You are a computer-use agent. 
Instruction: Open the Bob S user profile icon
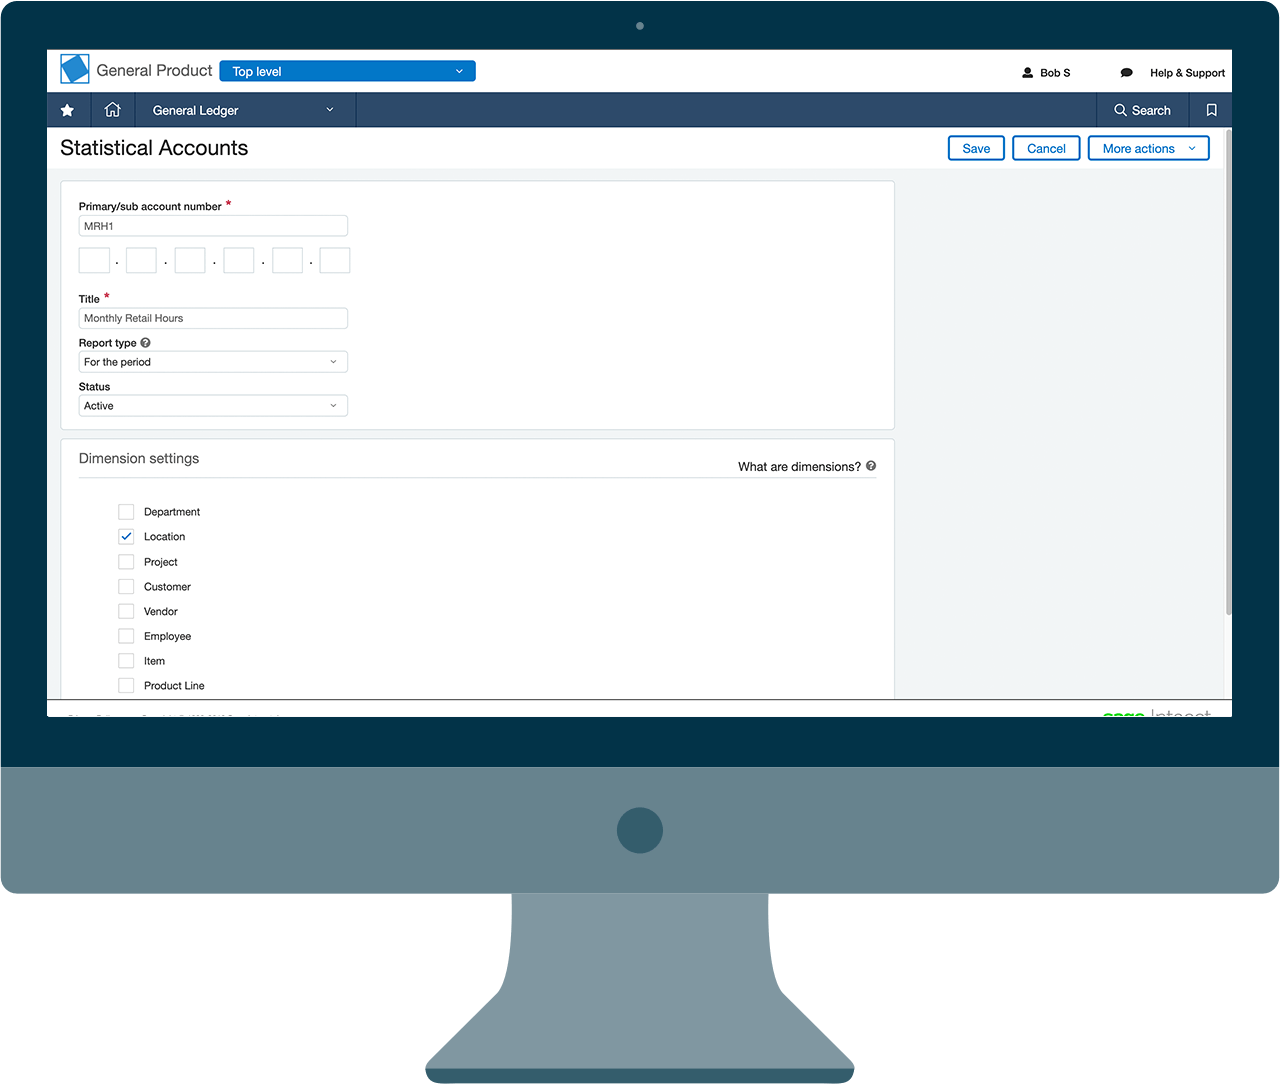click(x=1027, y=73)
